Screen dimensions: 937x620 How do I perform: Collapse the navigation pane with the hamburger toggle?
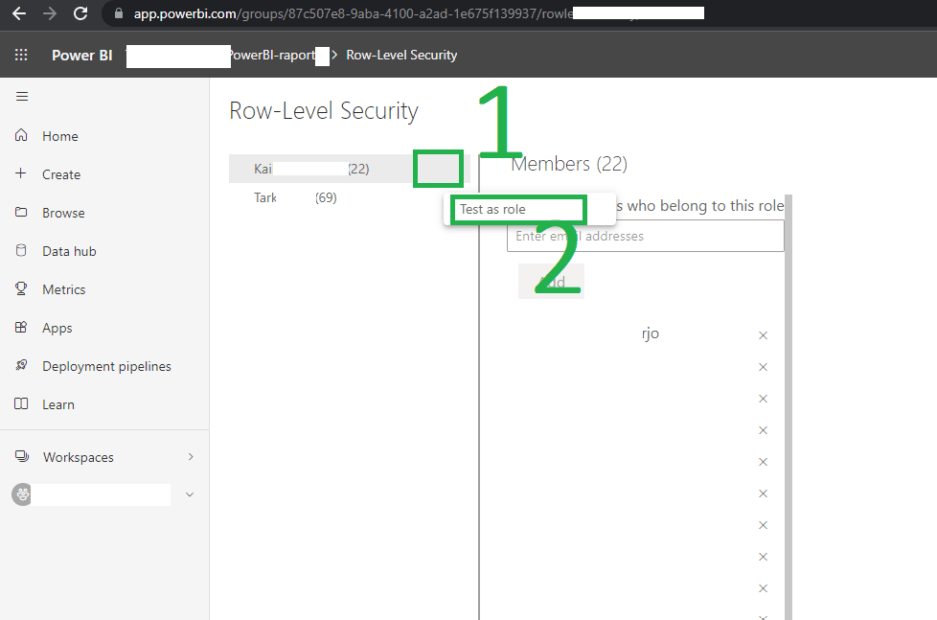[21, 96]
